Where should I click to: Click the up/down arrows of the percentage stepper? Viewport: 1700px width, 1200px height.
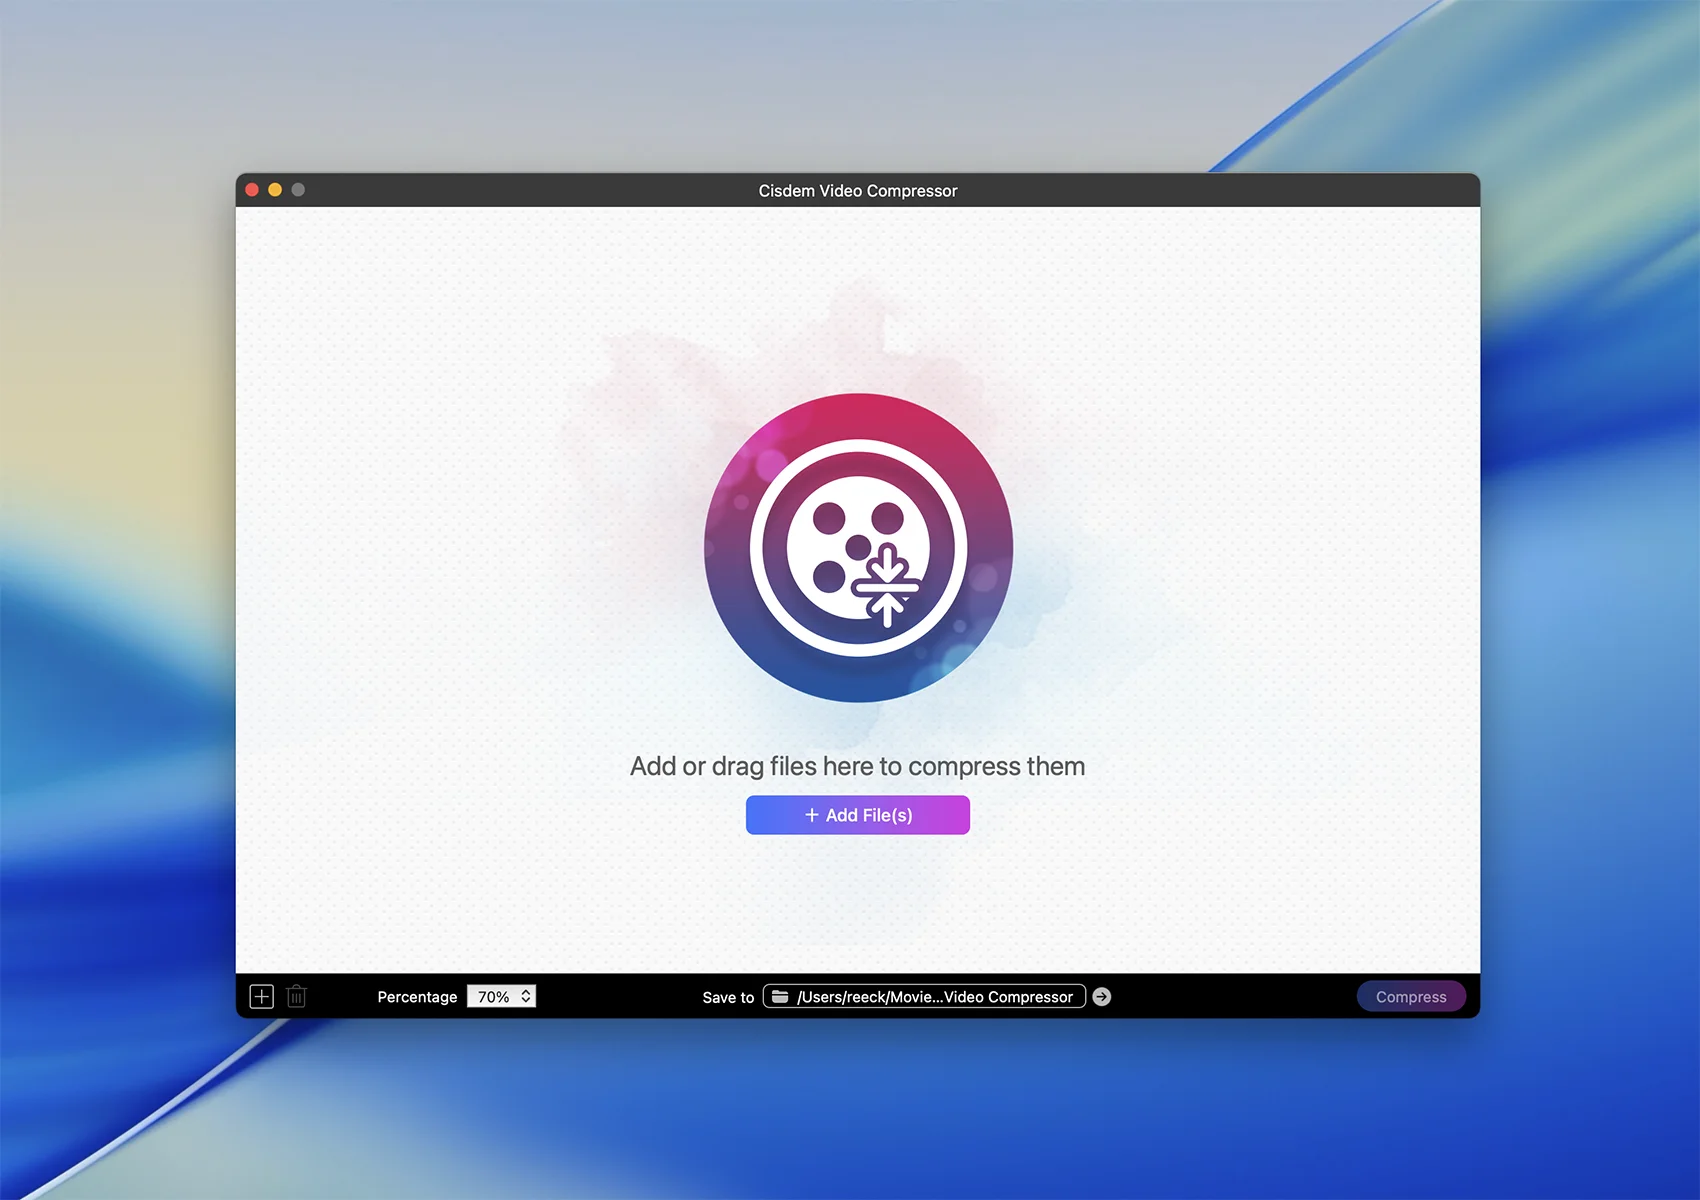coord(526,996)
